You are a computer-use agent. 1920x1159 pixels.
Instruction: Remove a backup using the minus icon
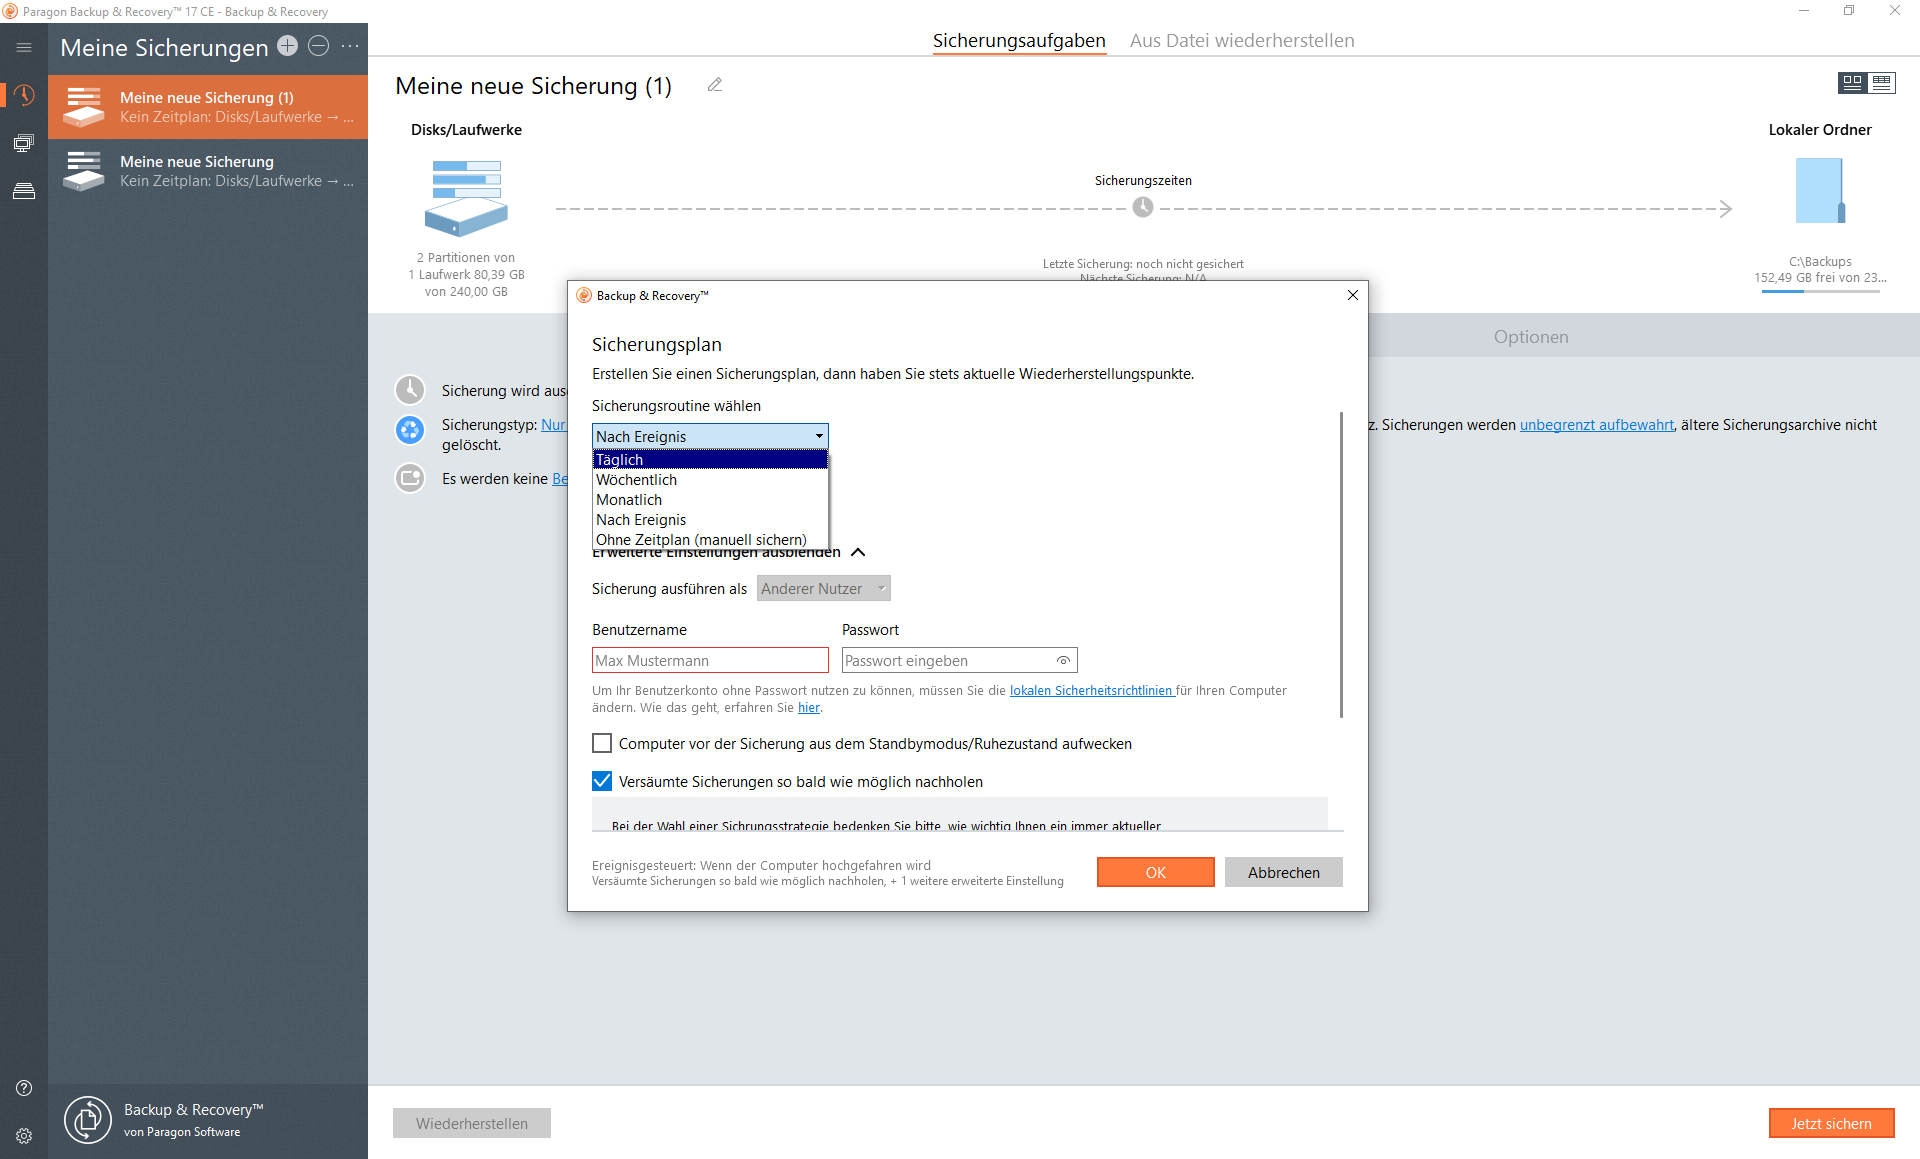319,46
